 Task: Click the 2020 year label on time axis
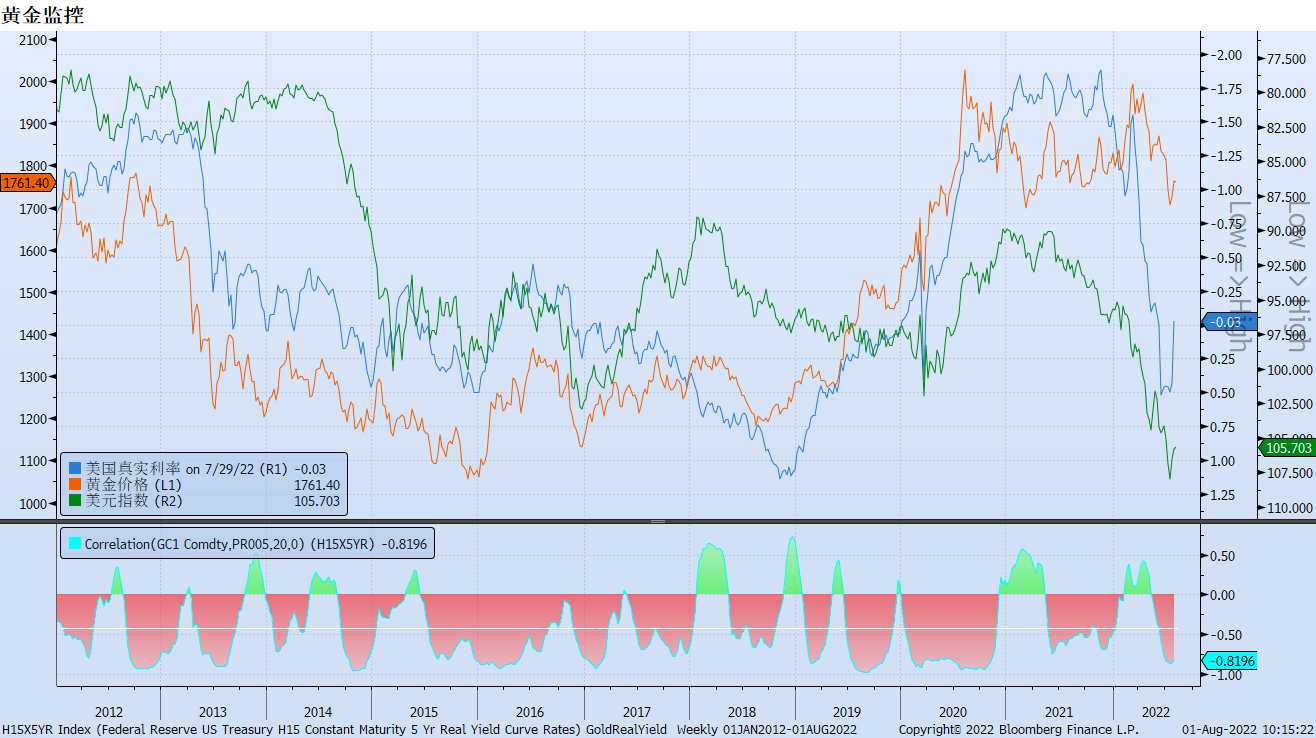pos(952,712)
